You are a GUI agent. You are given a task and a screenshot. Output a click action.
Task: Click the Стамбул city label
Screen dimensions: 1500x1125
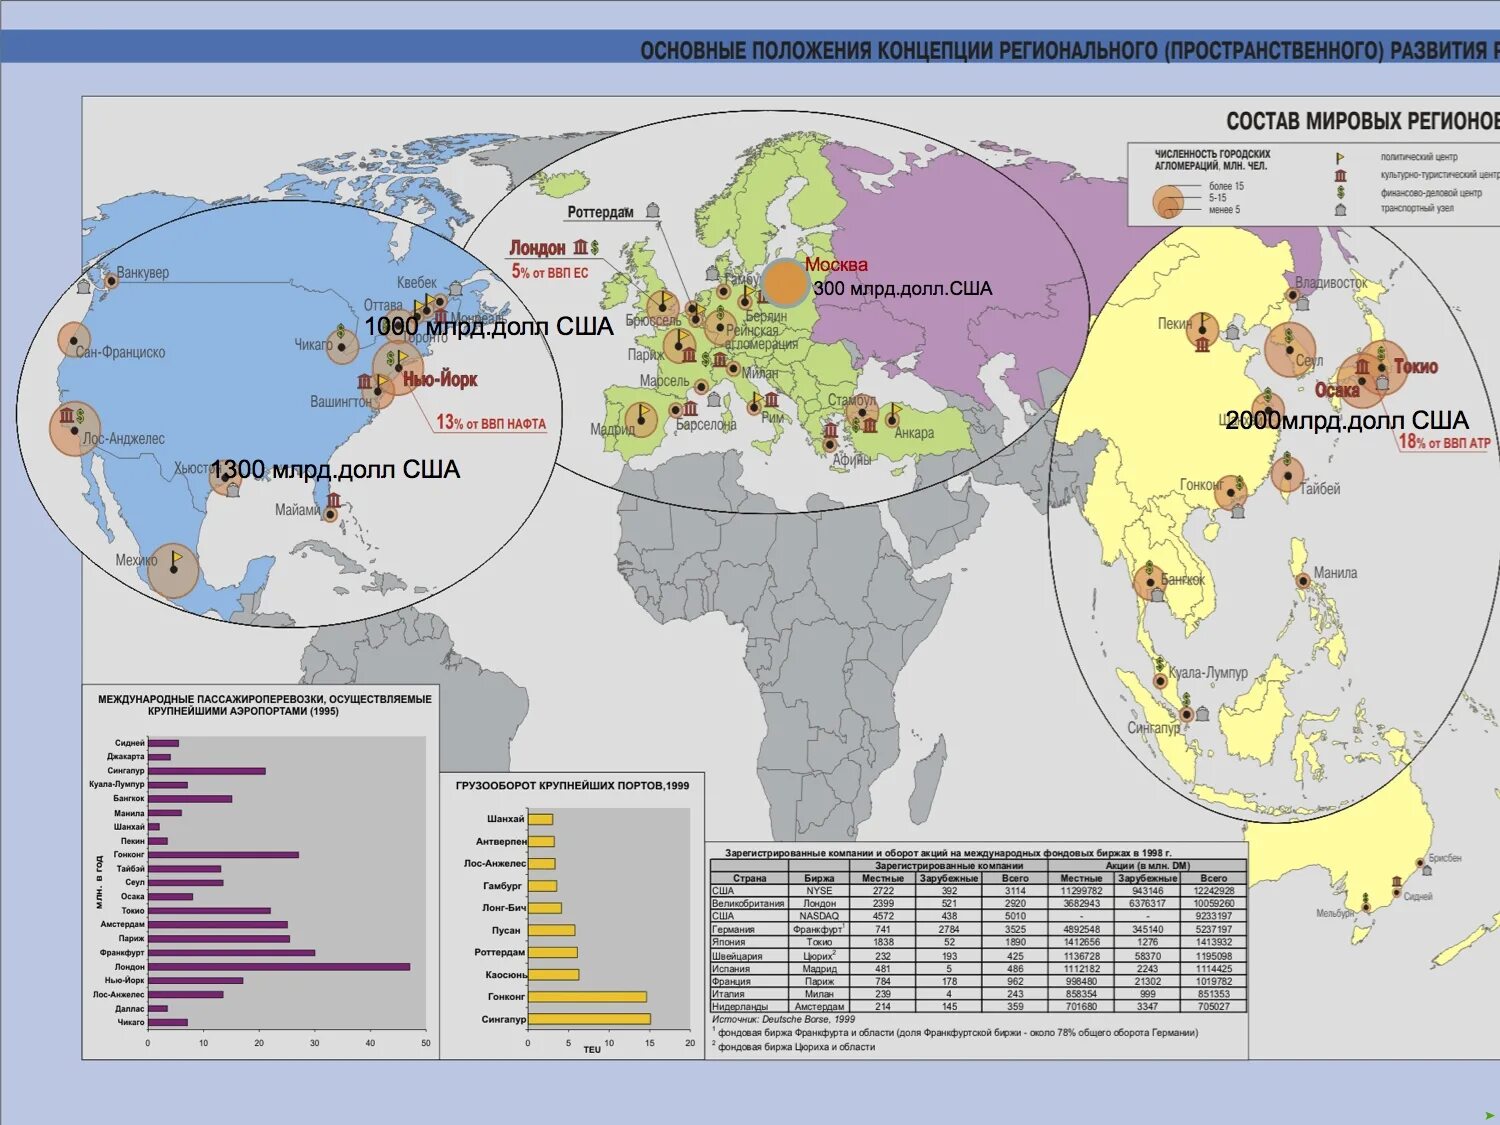pyautogui.click(x=851, y=400)
